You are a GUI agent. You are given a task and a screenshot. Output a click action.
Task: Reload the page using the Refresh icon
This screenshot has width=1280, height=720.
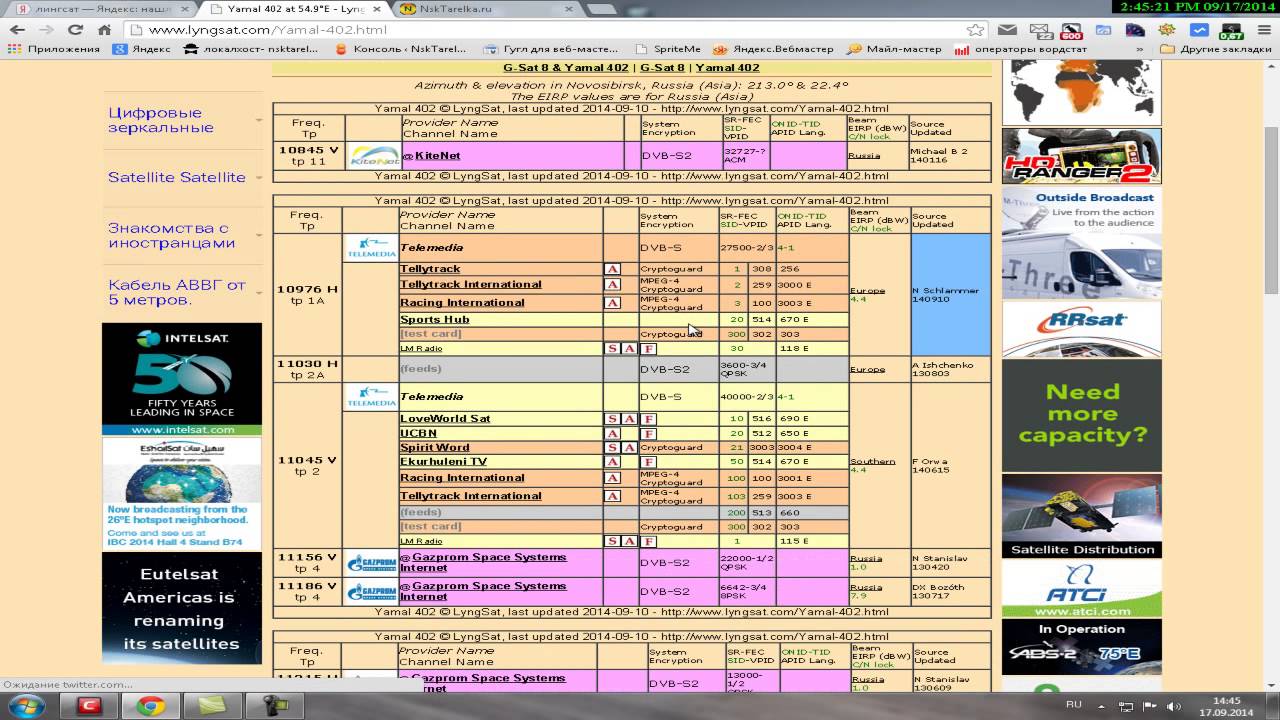(x=75, y=30)
